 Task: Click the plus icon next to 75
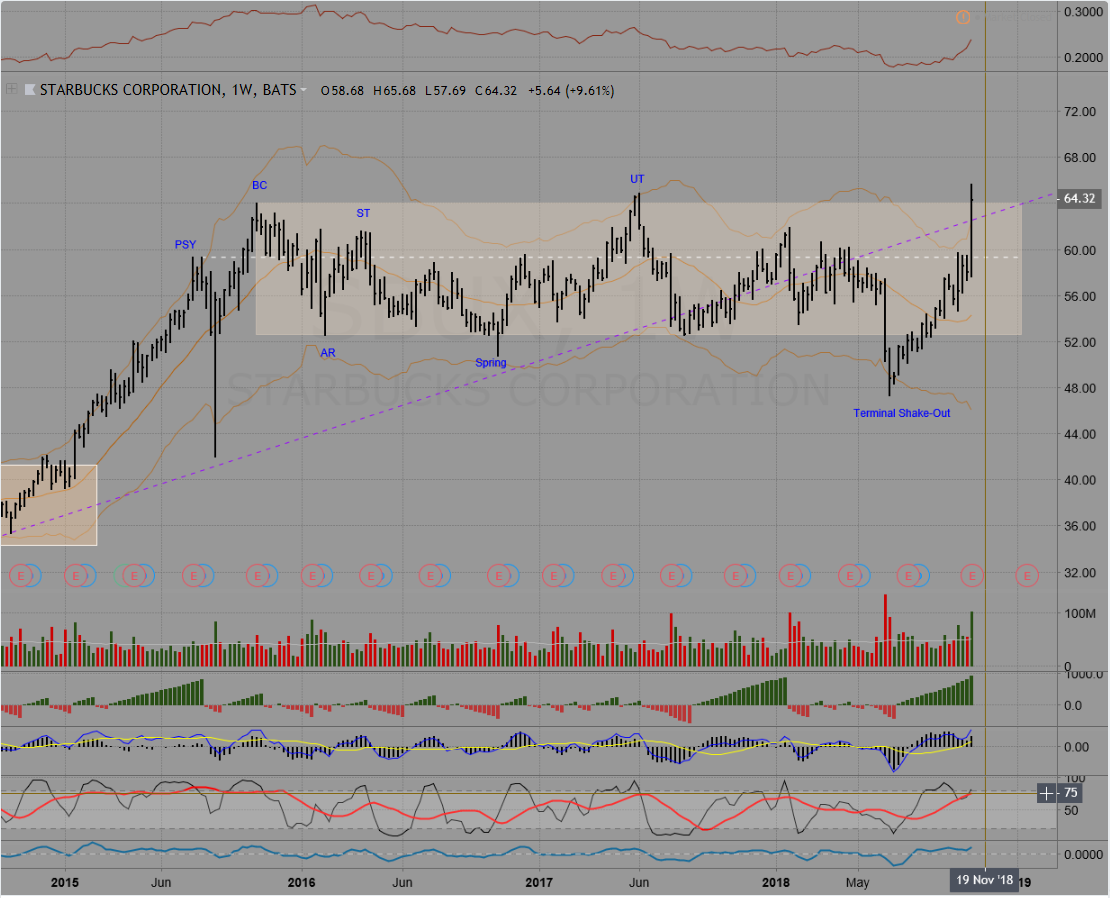[x=1046, y=793]
